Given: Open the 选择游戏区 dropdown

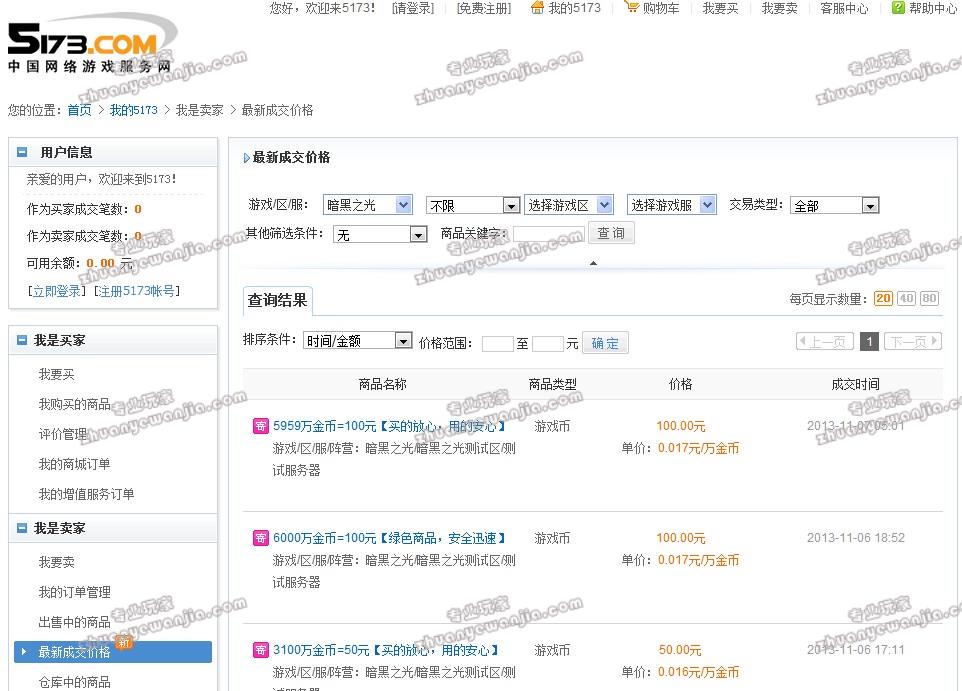Looking at the screenshot, I should [x=569, y=205].
